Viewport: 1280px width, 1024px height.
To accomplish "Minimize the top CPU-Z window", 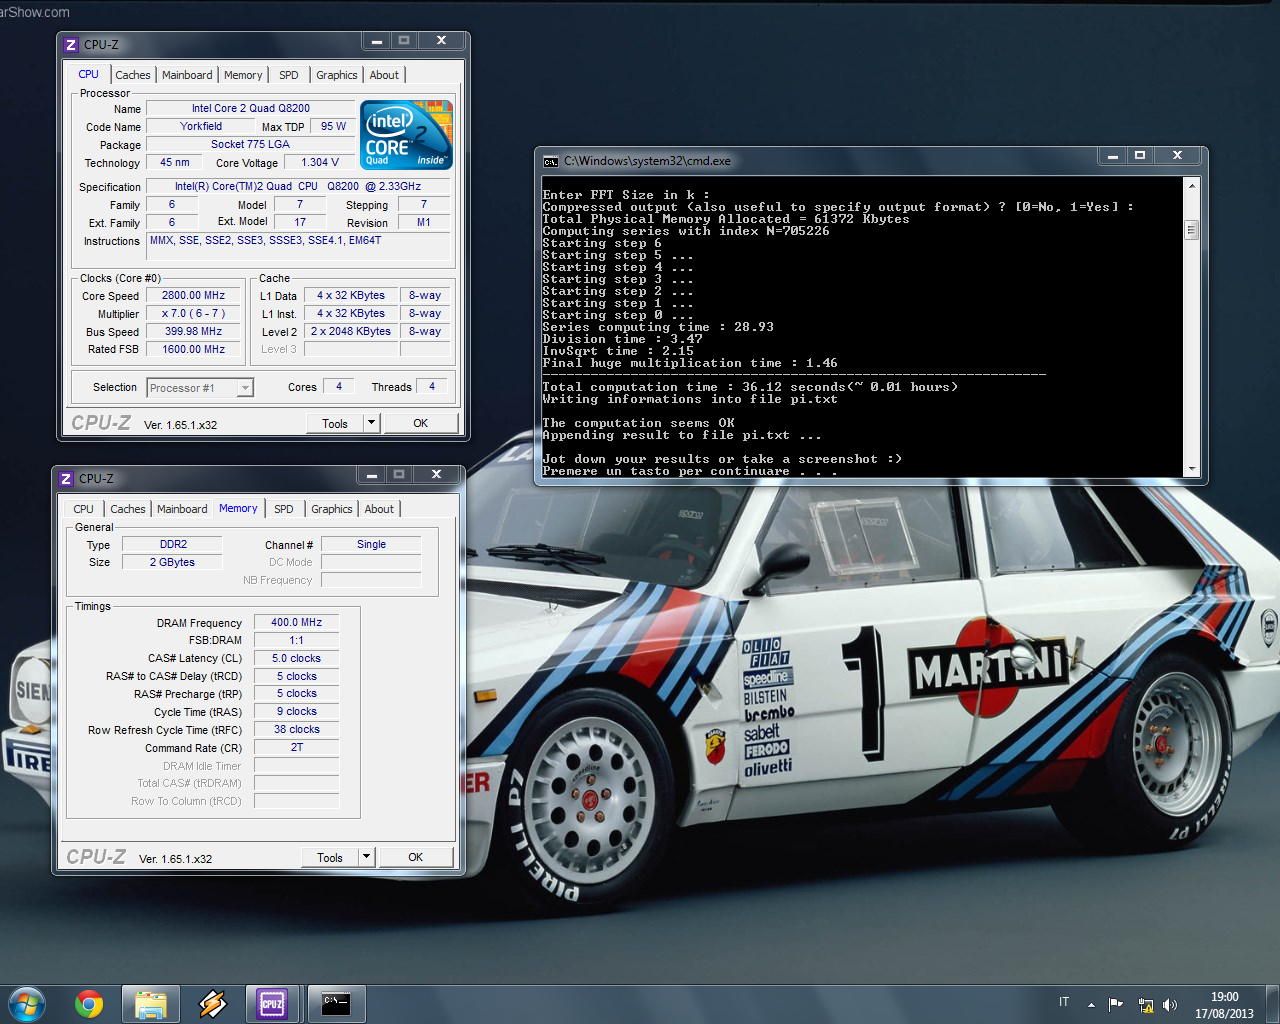I will [x=376, y=41].
